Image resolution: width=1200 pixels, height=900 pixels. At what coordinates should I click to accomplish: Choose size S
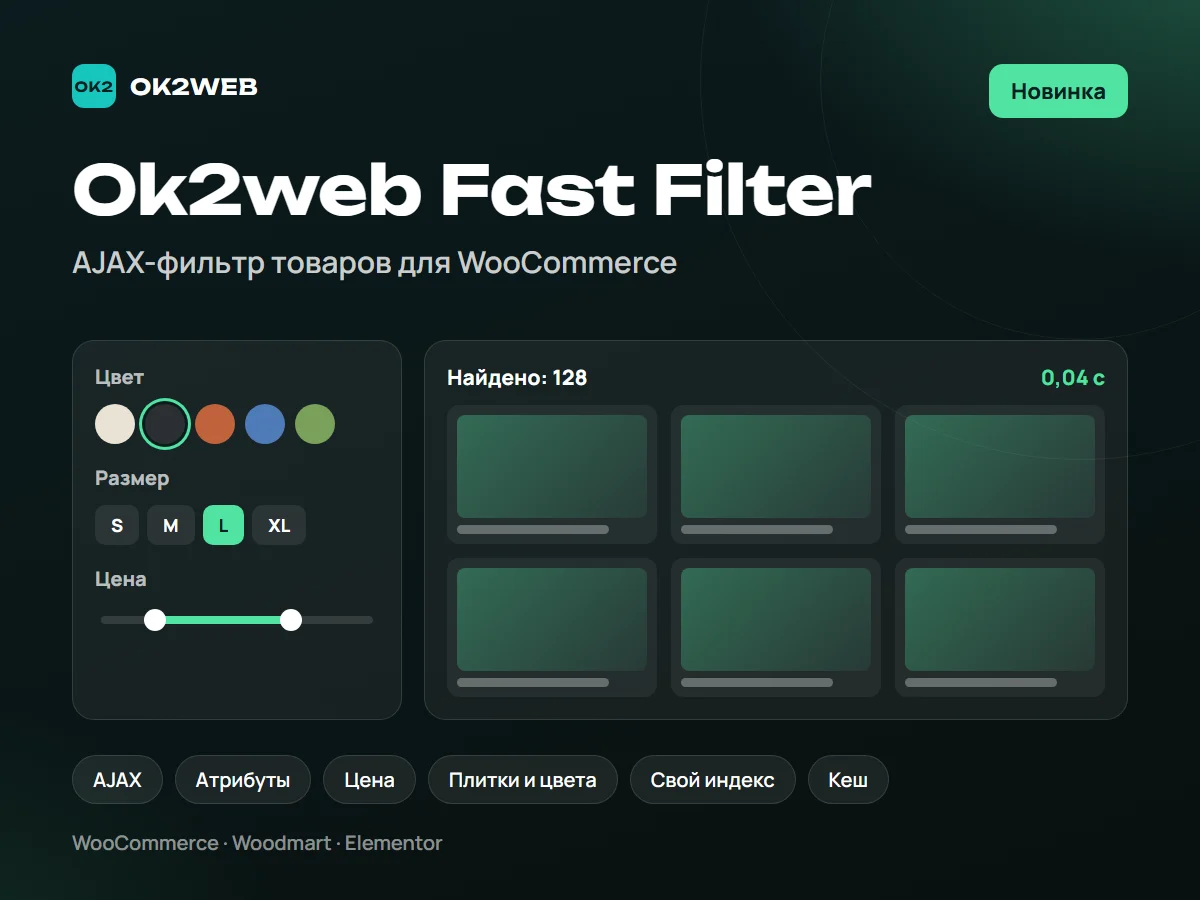117,525
